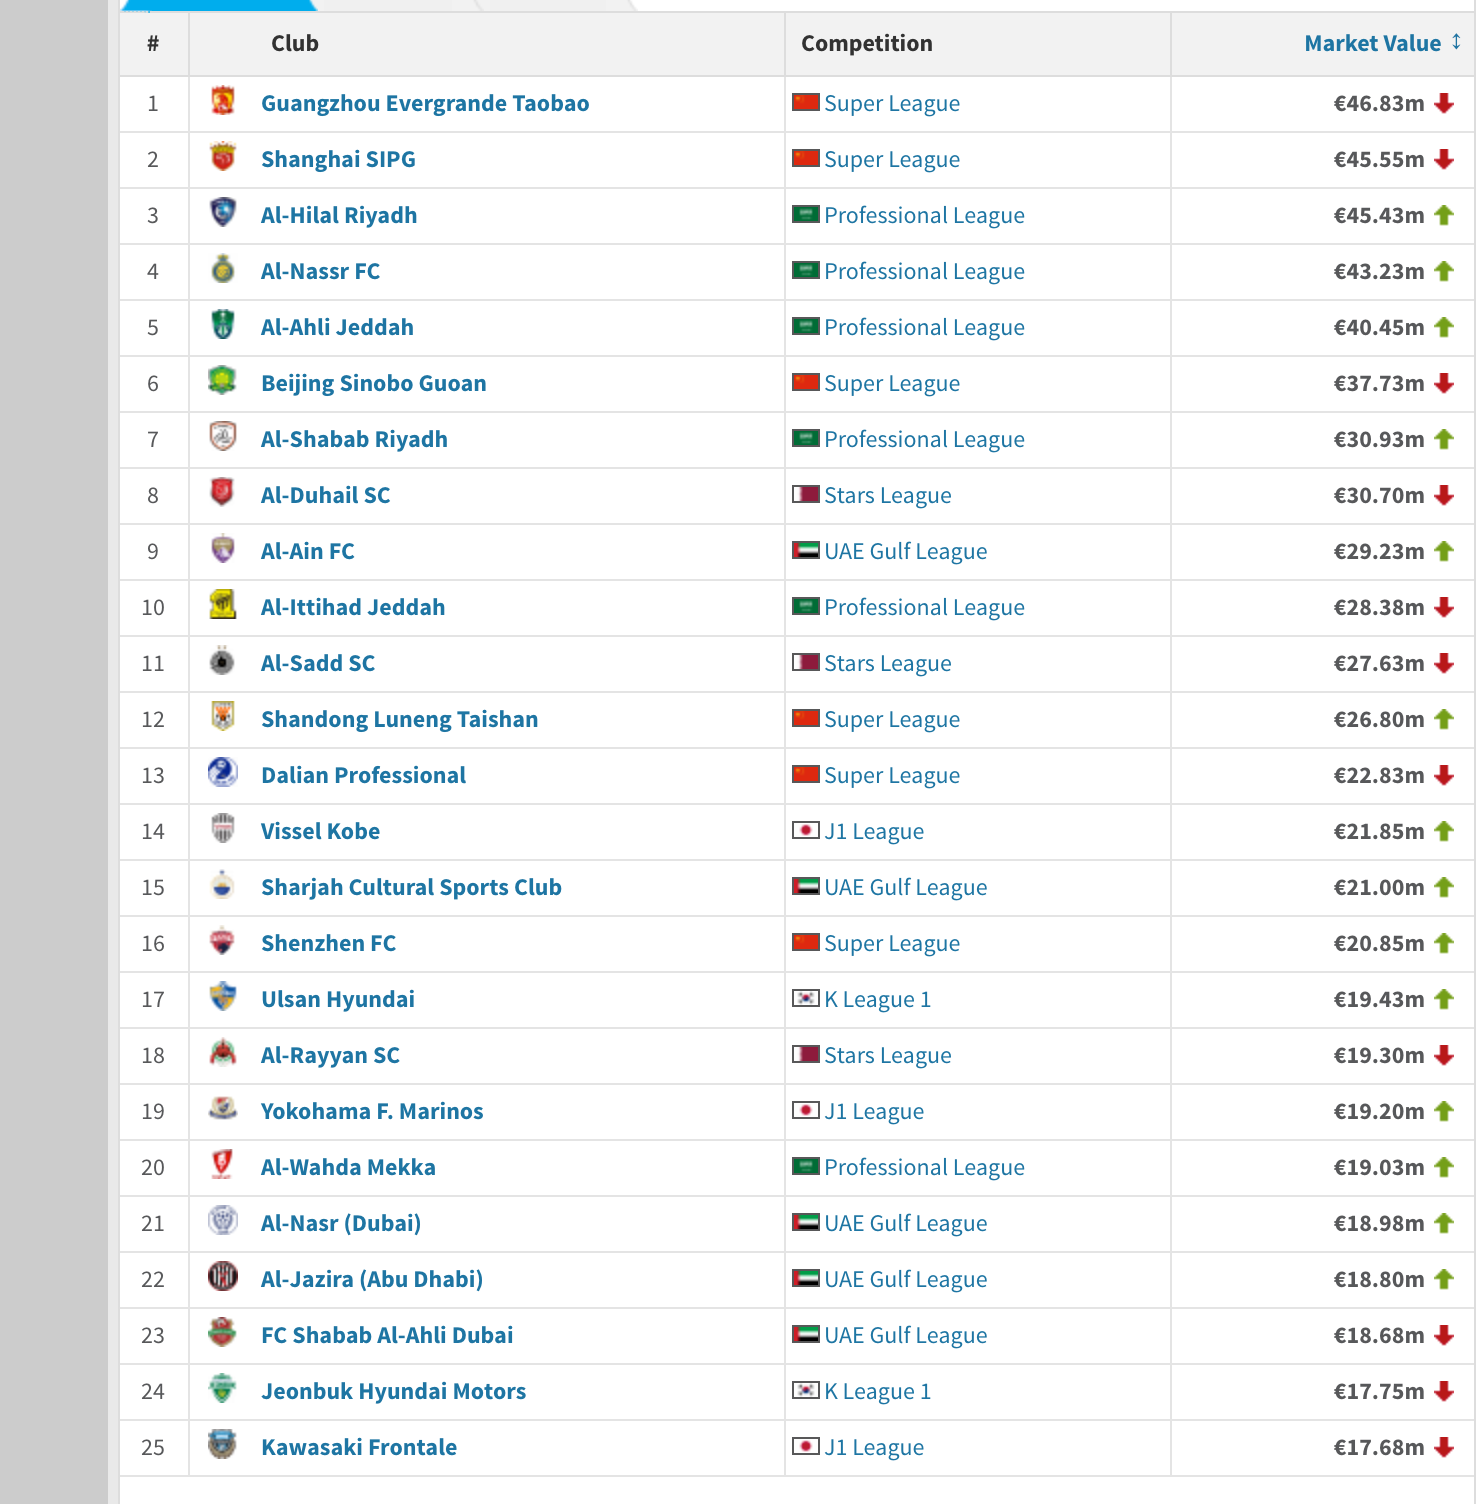Click the Ulsan Hyundai club crest
1476x1504 pixels.
click(223, 997)
